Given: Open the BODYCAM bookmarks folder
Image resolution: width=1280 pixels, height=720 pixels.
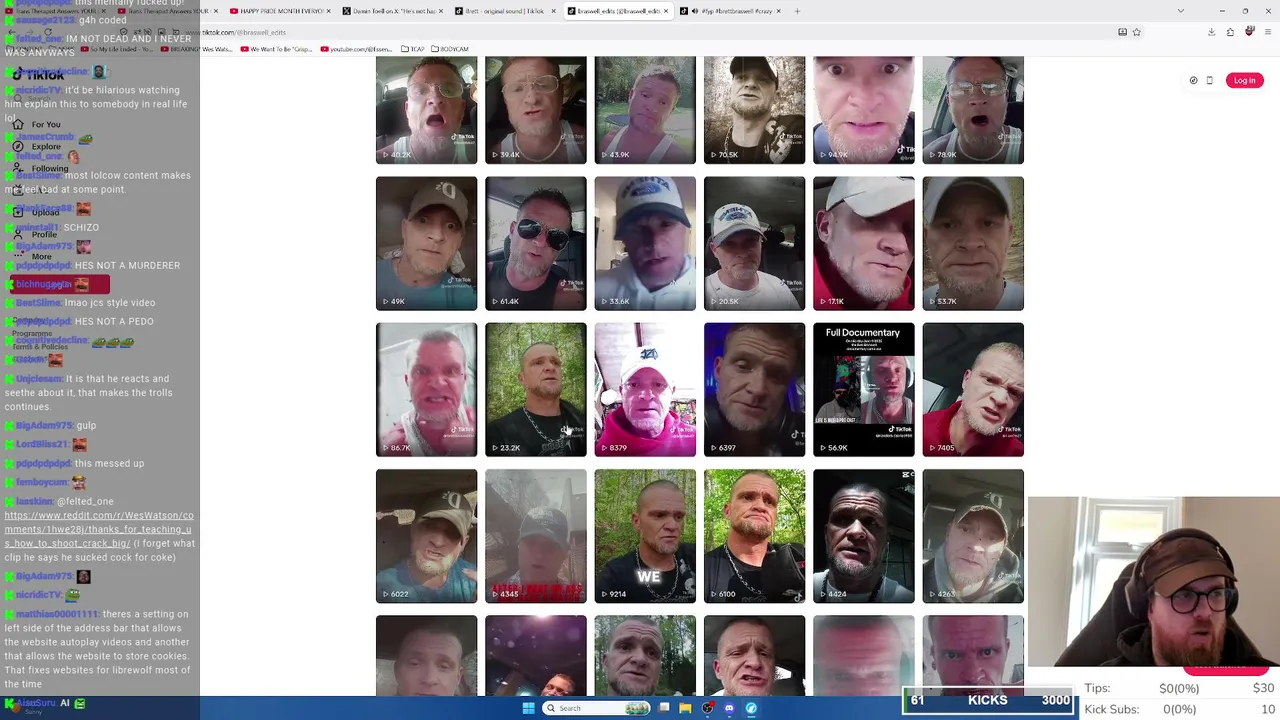Looking at the screenshot, I should tap(449, 49).
